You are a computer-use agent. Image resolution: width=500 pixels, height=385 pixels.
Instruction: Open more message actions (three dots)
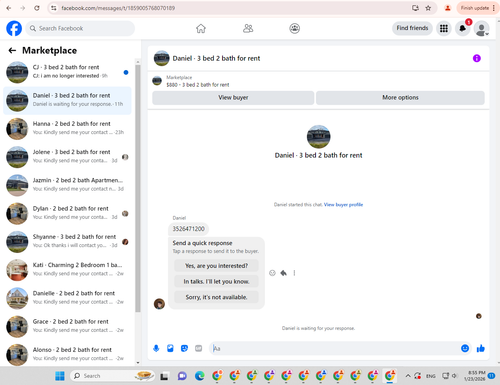[x=294, y=273]
